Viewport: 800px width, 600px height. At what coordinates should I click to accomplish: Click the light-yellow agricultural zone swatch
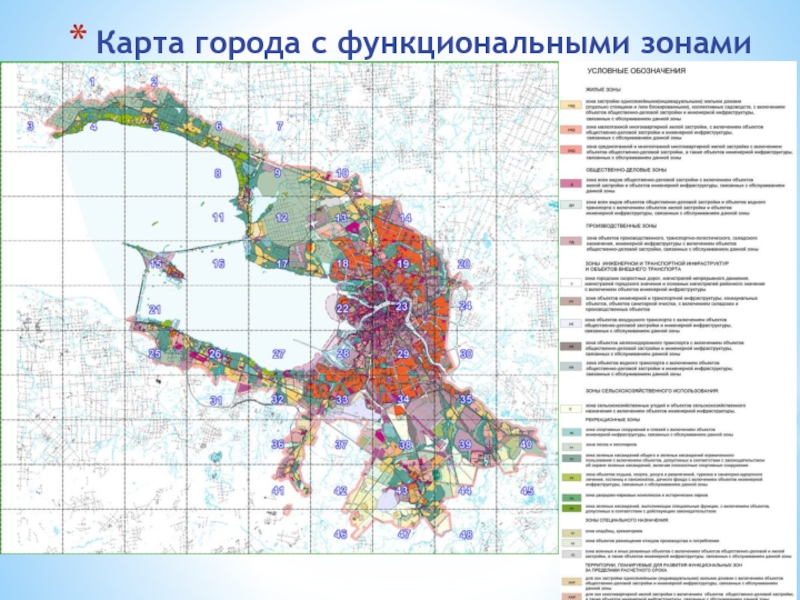pyautogui.click(x=571, y=409)
